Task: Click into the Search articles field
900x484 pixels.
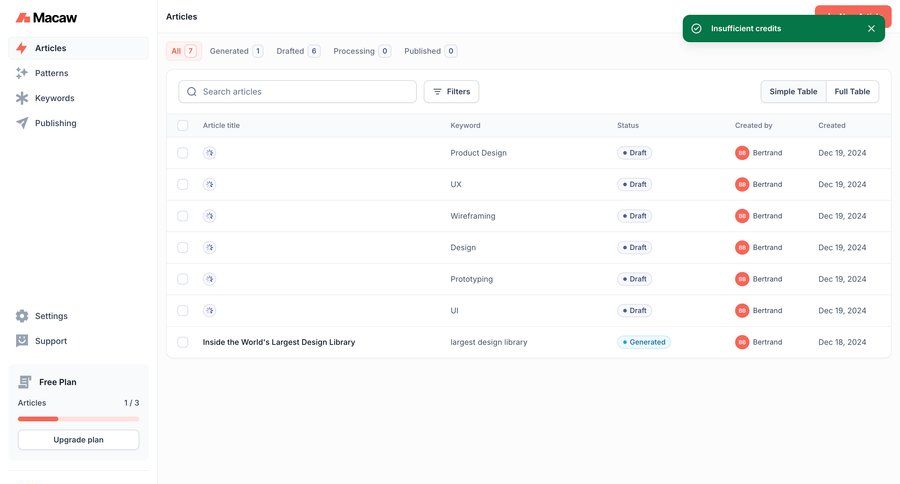Action: pos(297,92)
